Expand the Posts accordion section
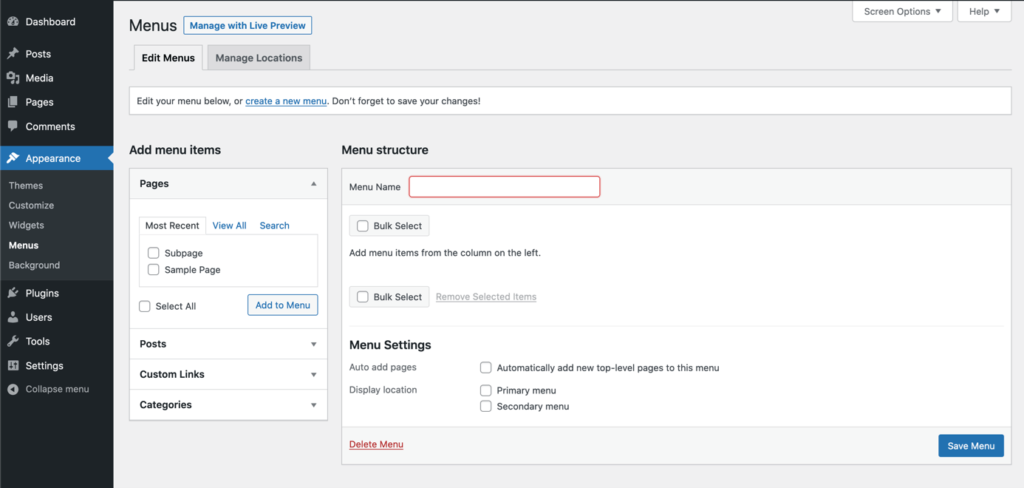1024x488 pixels. pyautogui.click(x=229, y=344)
